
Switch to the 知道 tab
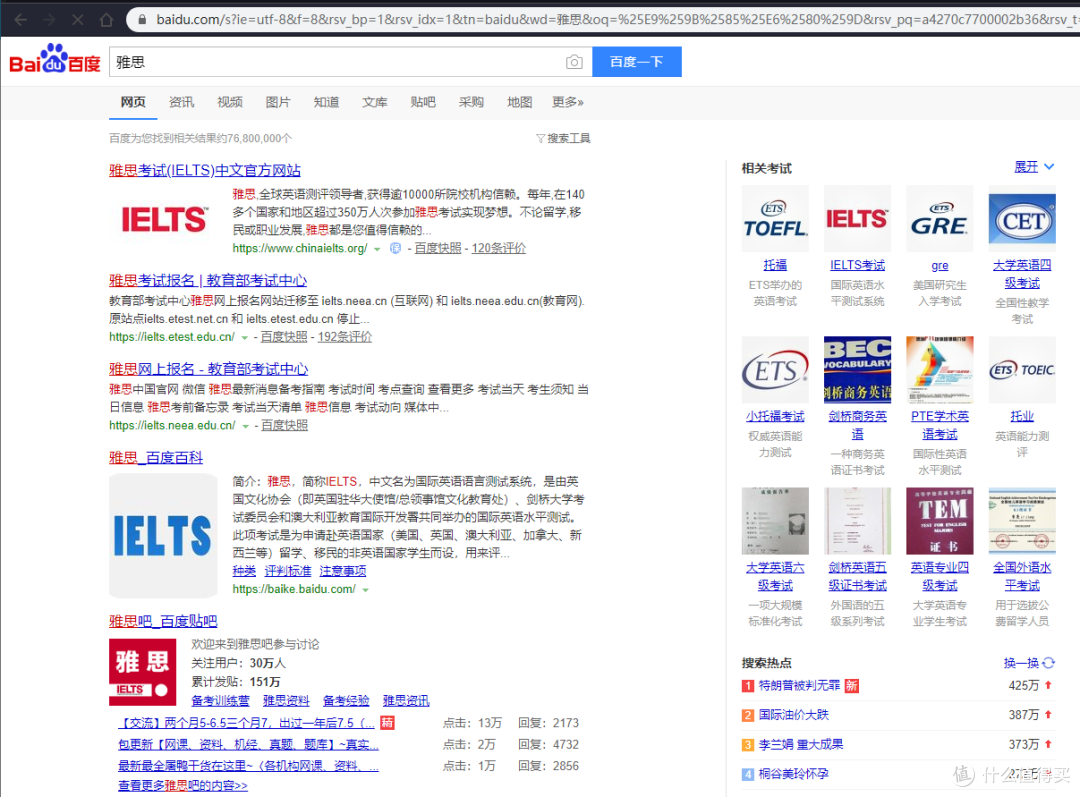point(326,102)
